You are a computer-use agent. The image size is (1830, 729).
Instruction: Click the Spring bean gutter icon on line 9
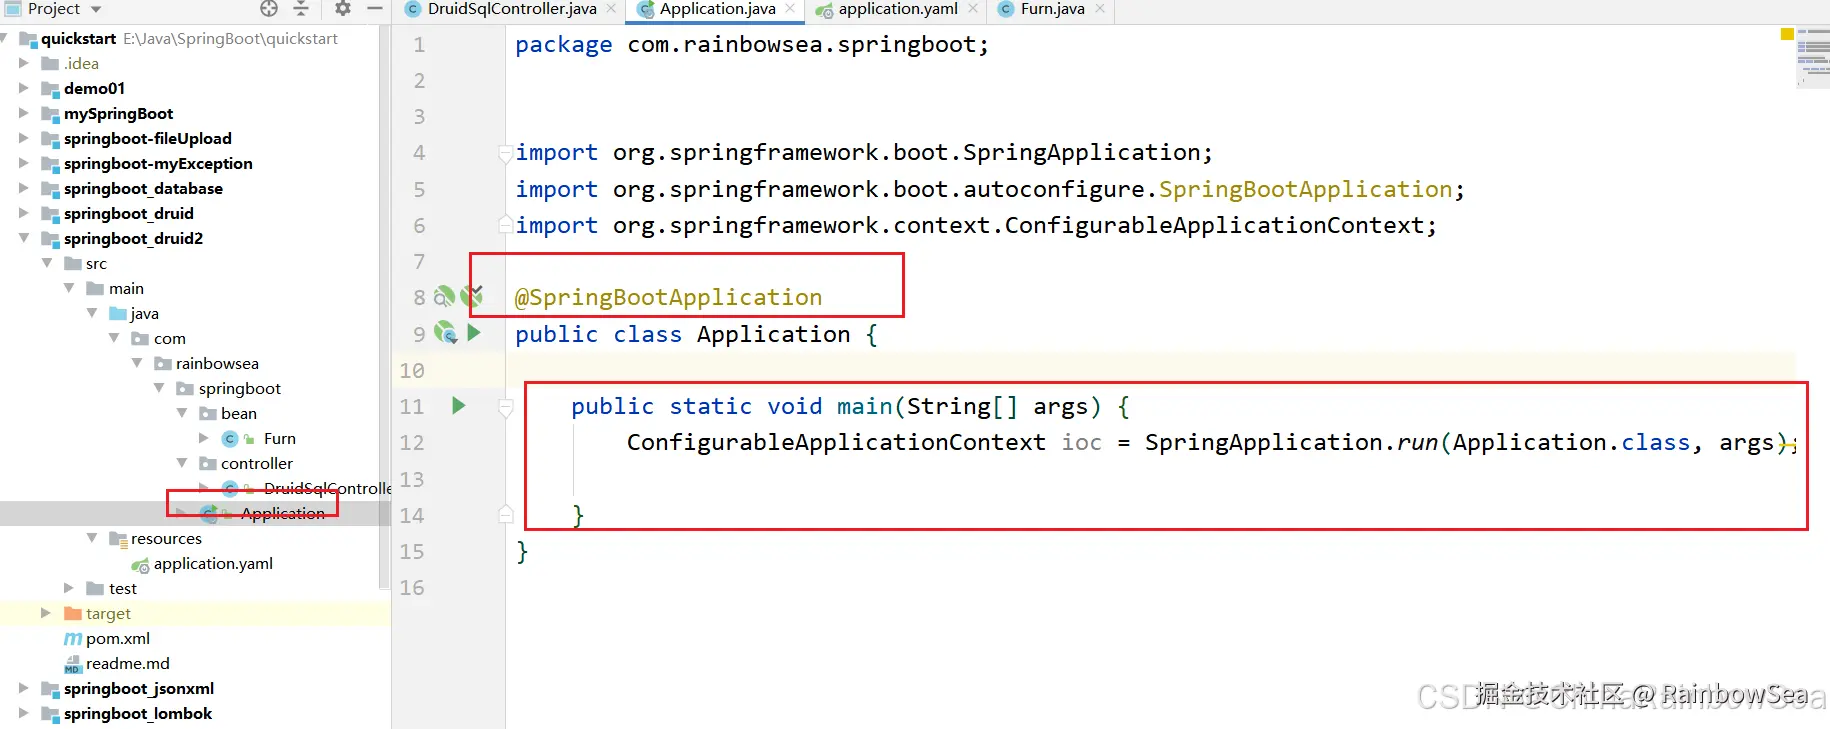click(446, 333)
